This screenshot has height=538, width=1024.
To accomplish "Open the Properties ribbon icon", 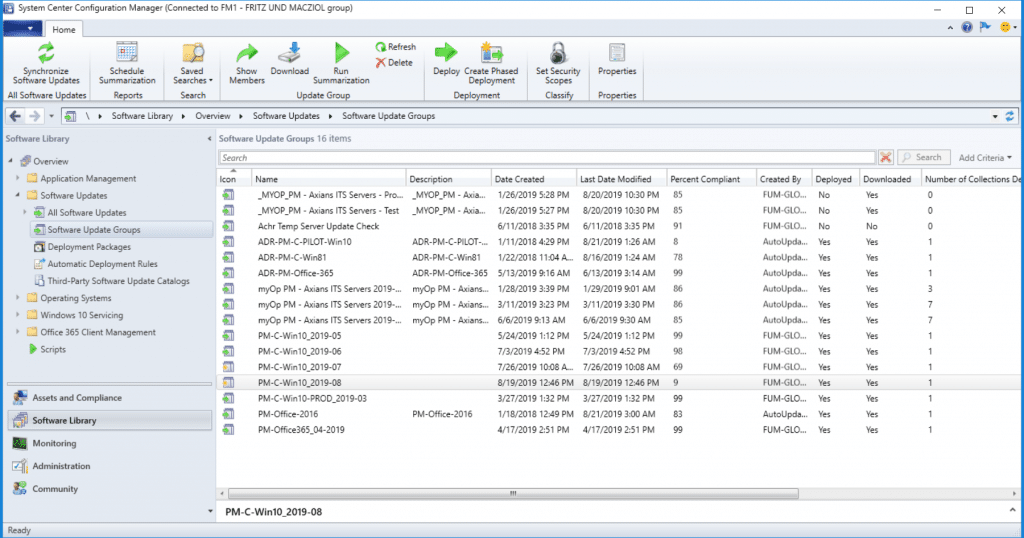I will click(617, 53).
